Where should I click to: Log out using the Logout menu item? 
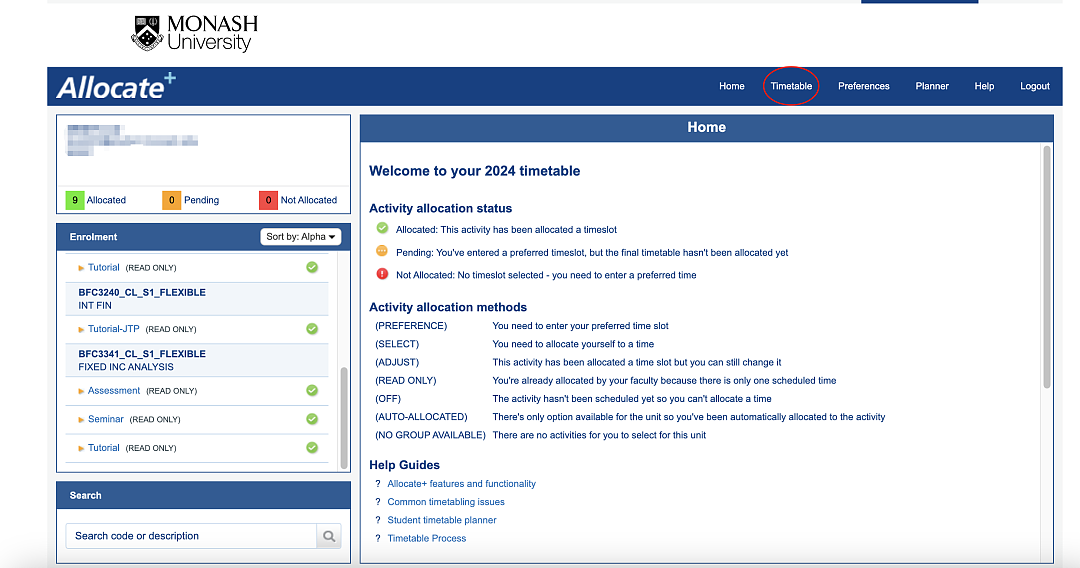click(x=1035, y=86)
